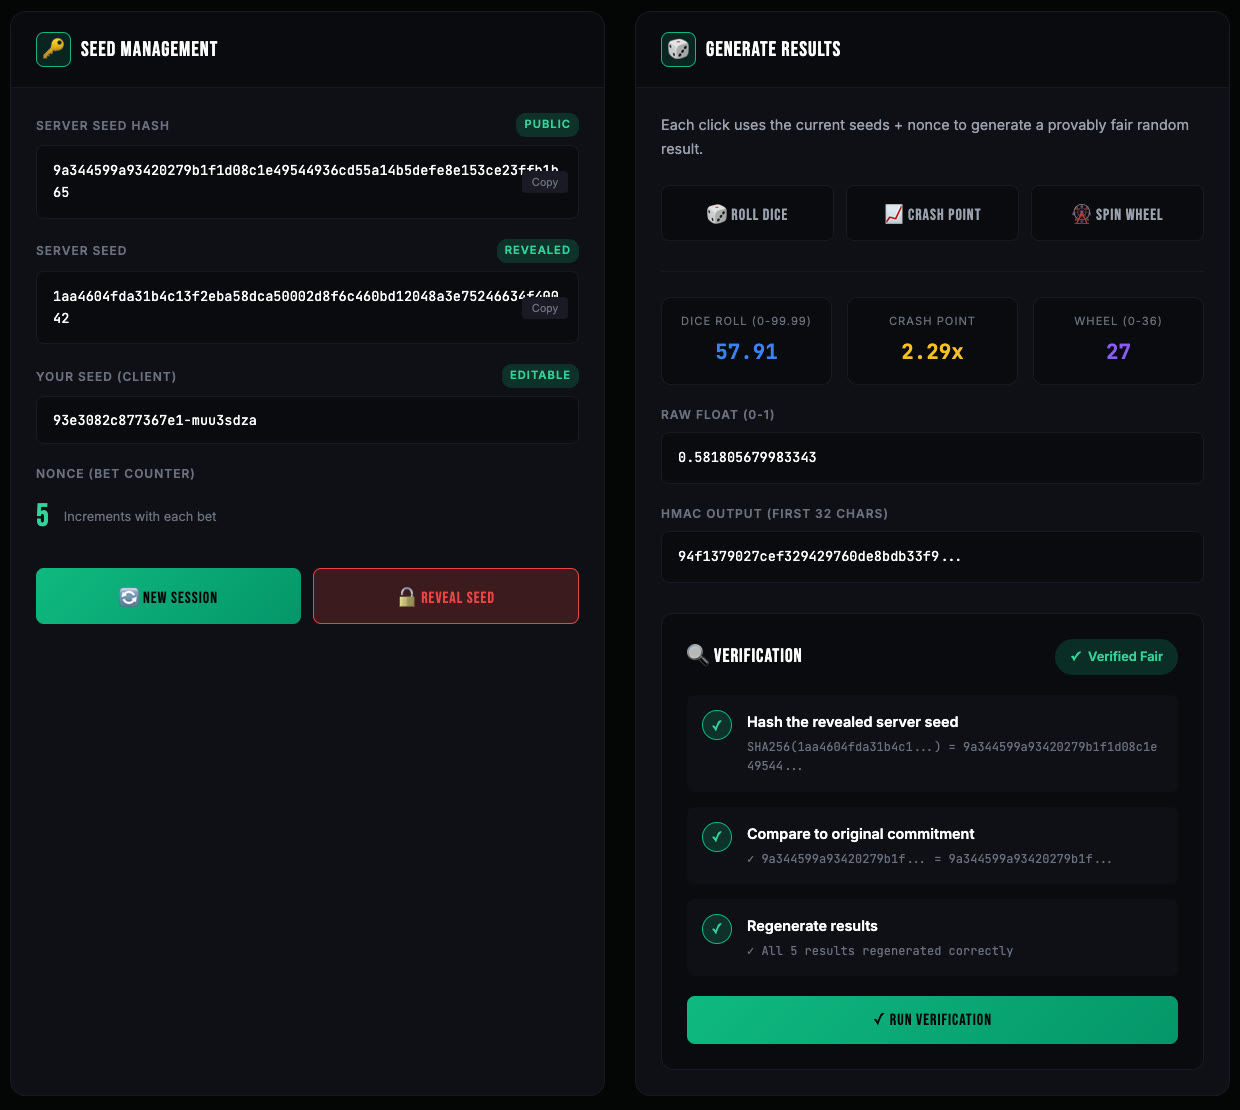
Task: Click the 'Your Seed (Client)' label
Action: [106, 377]
